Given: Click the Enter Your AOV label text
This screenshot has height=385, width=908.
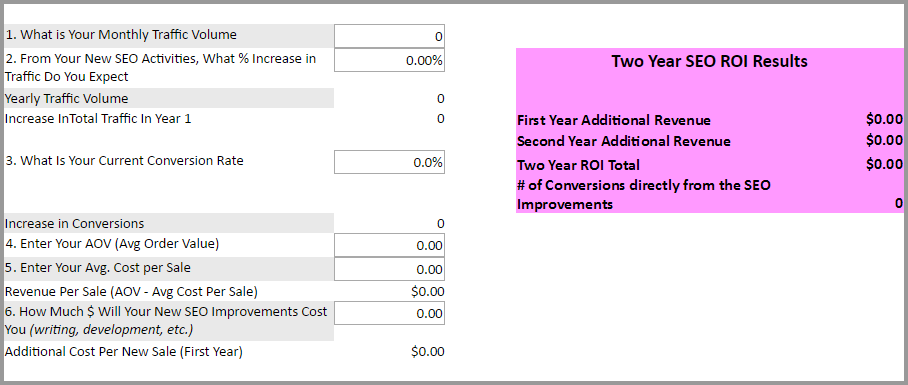Looking at the screenshot, I should (x=112, y=244).
